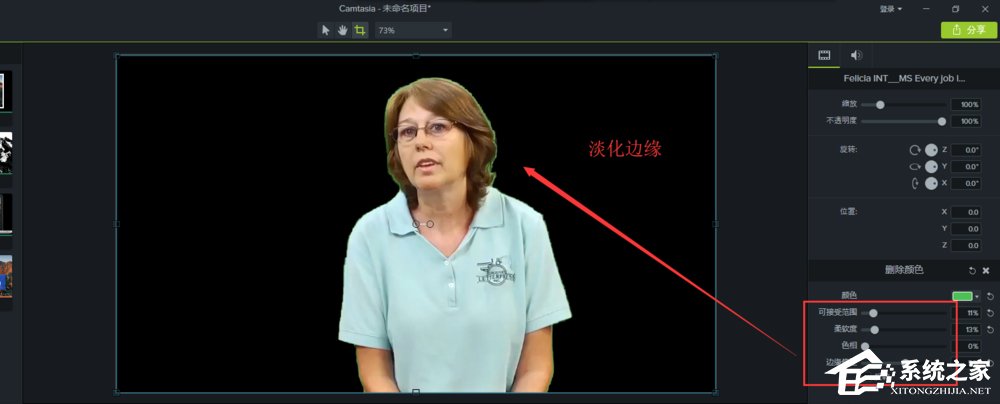This screenshot has height=404, width=1000.
Task: Click the green 分享 share button
Action: (x=969, y=30)
